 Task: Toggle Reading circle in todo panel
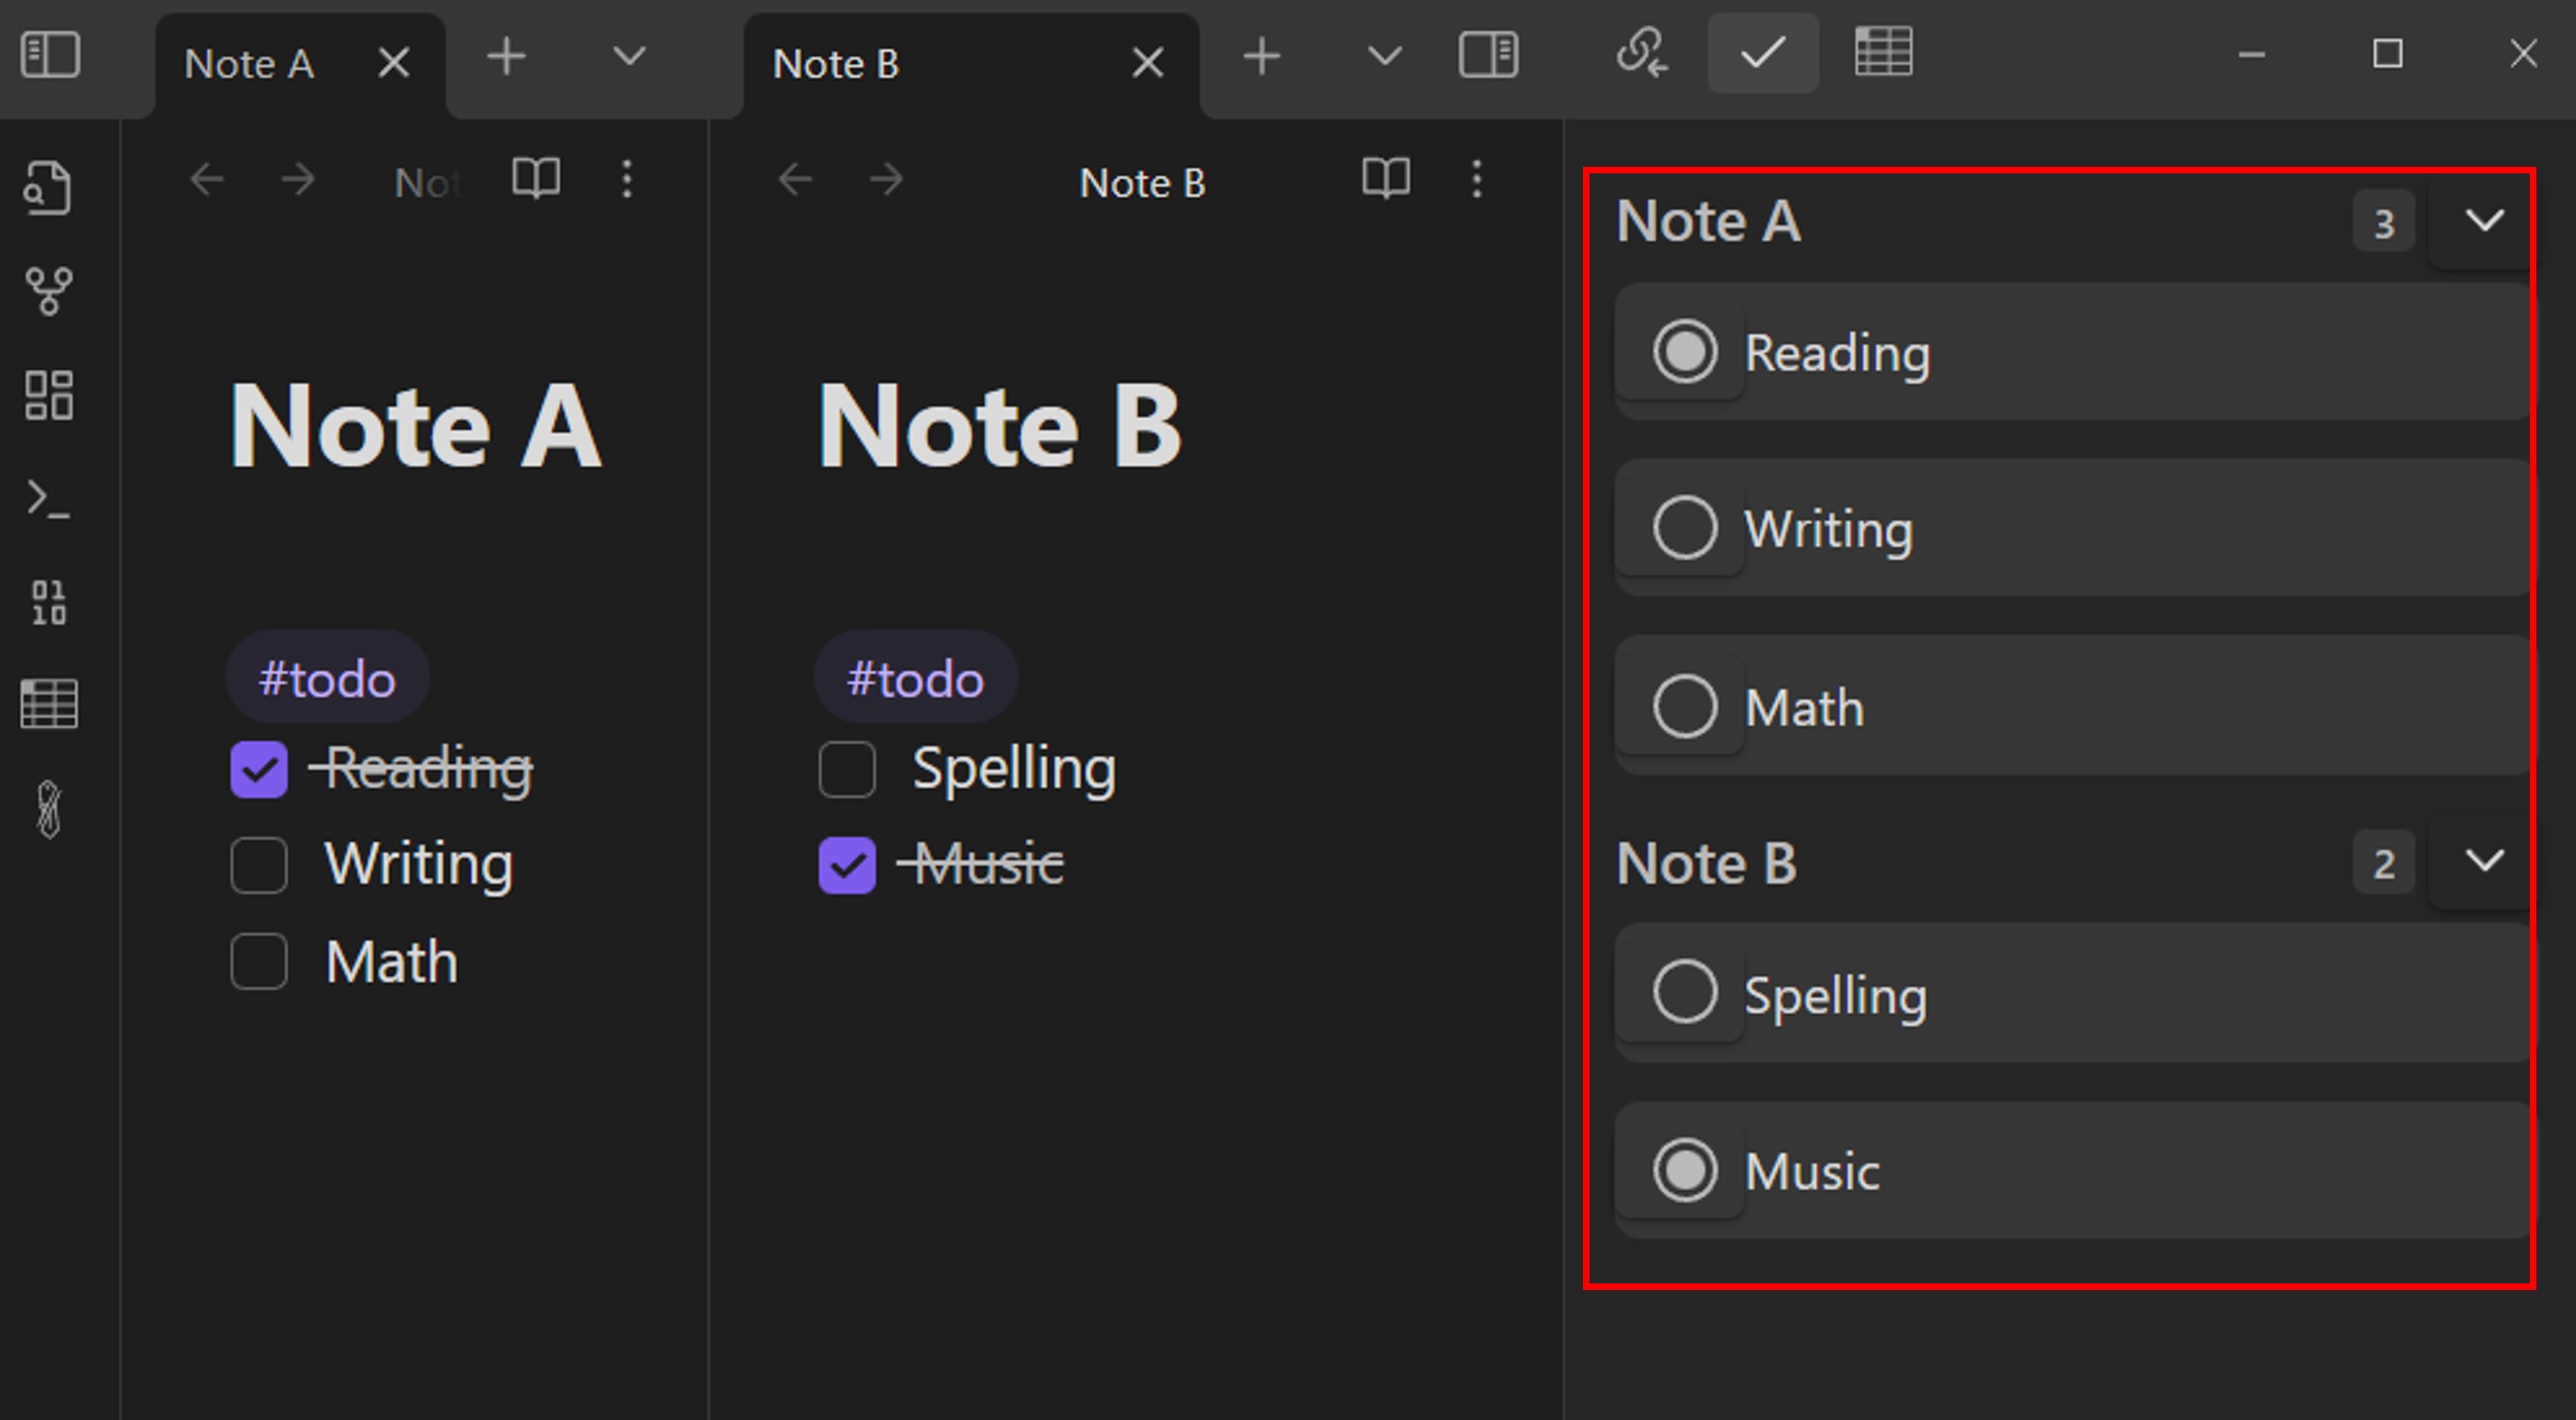(1685, 351)
